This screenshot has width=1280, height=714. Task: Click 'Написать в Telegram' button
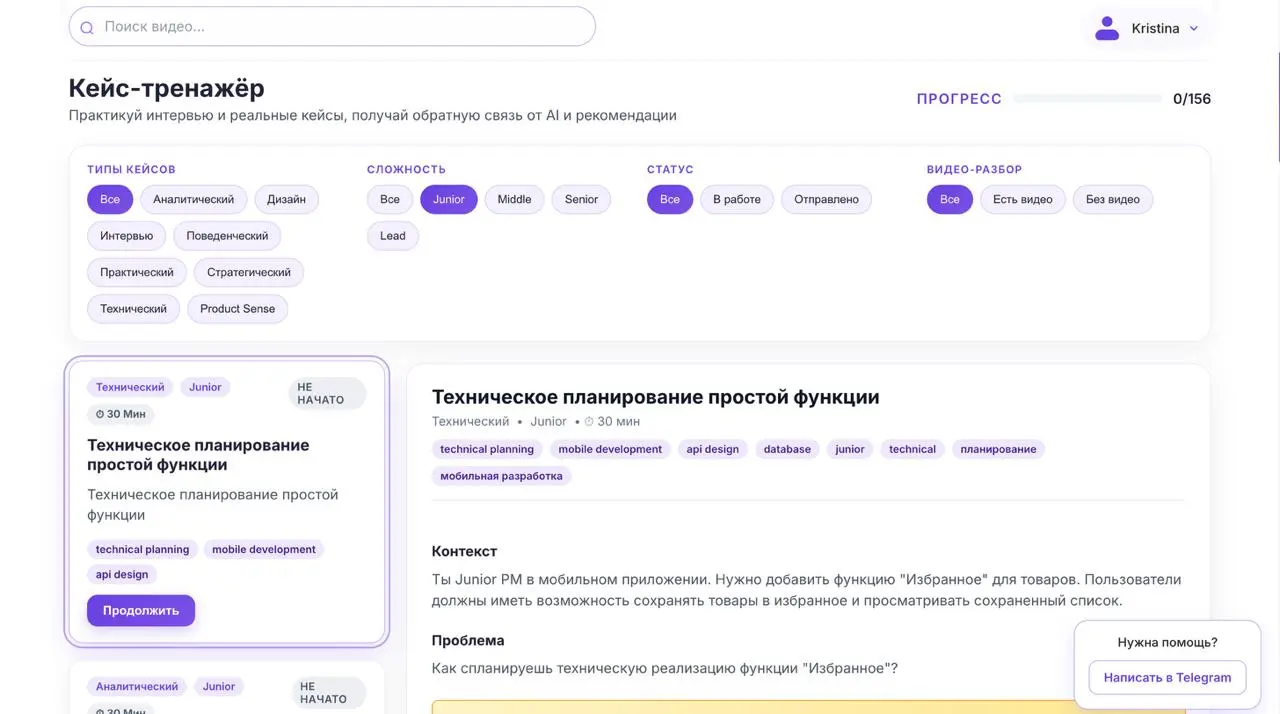(x=1167, y=677)
